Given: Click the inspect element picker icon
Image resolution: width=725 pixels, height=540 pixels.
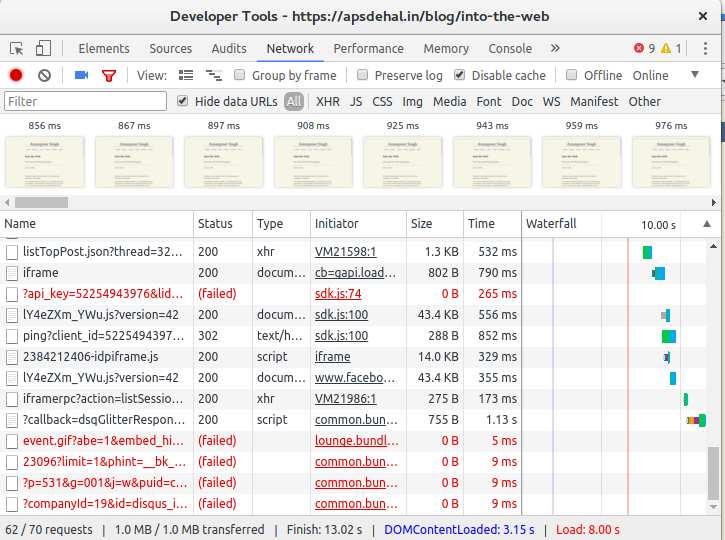Looking at the screenshot, I should coord(17,49).
